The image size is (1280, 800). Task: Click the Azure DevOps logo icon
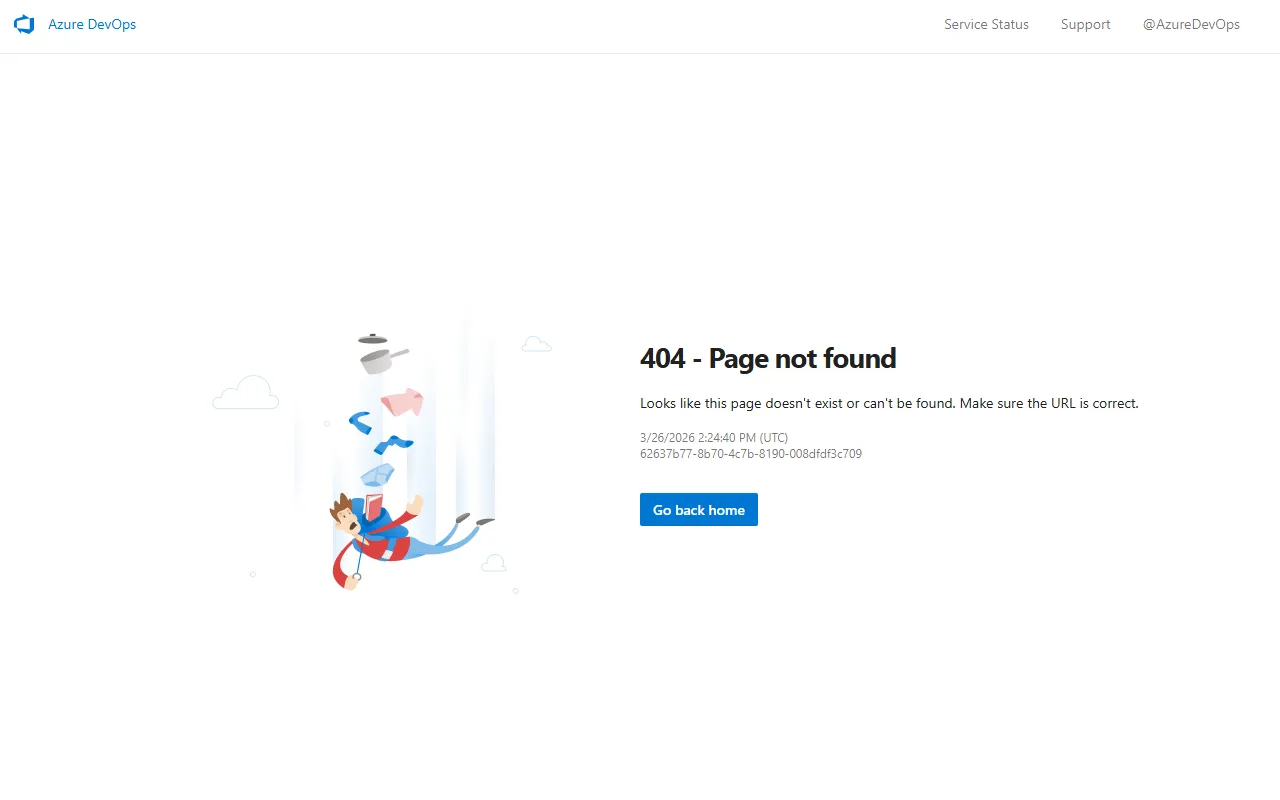[24, 25]
